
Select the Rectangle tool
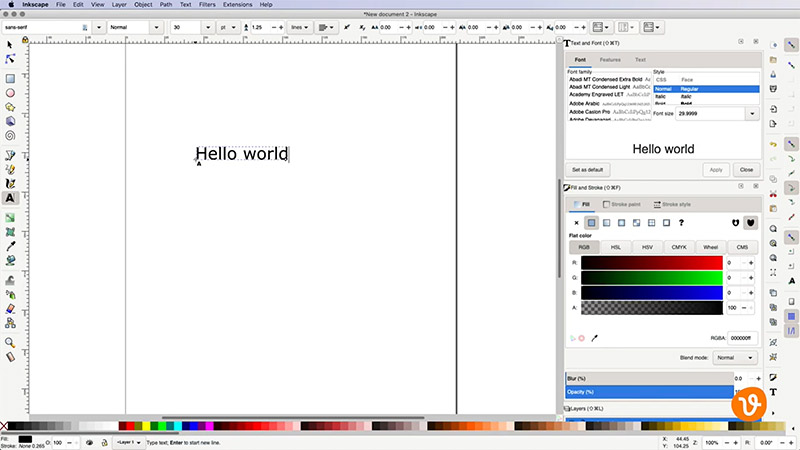click(10, 79)
